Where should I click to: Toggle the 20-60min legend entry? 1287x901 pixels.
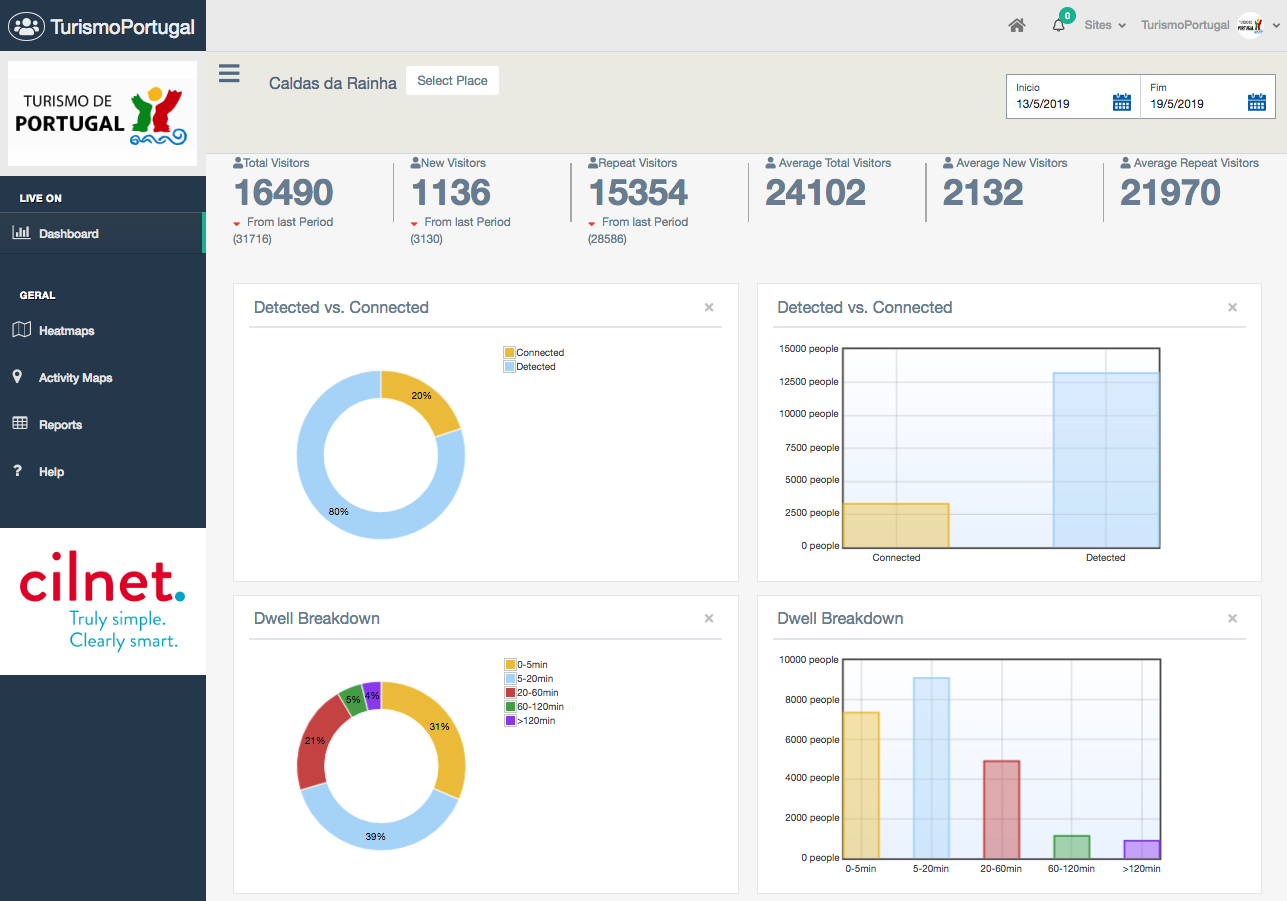[x=531, y=693]
